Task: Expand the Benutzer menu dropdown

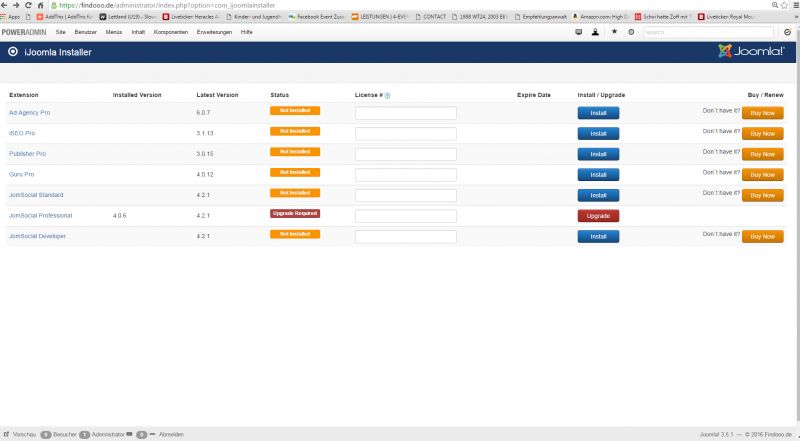Action: (x=86, y=32)
